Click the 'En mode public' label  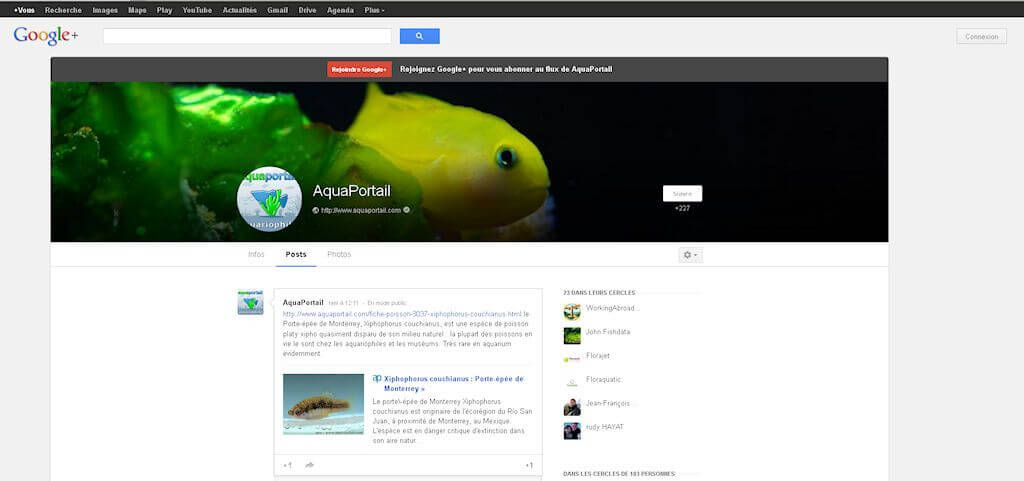tap(387, 303)
